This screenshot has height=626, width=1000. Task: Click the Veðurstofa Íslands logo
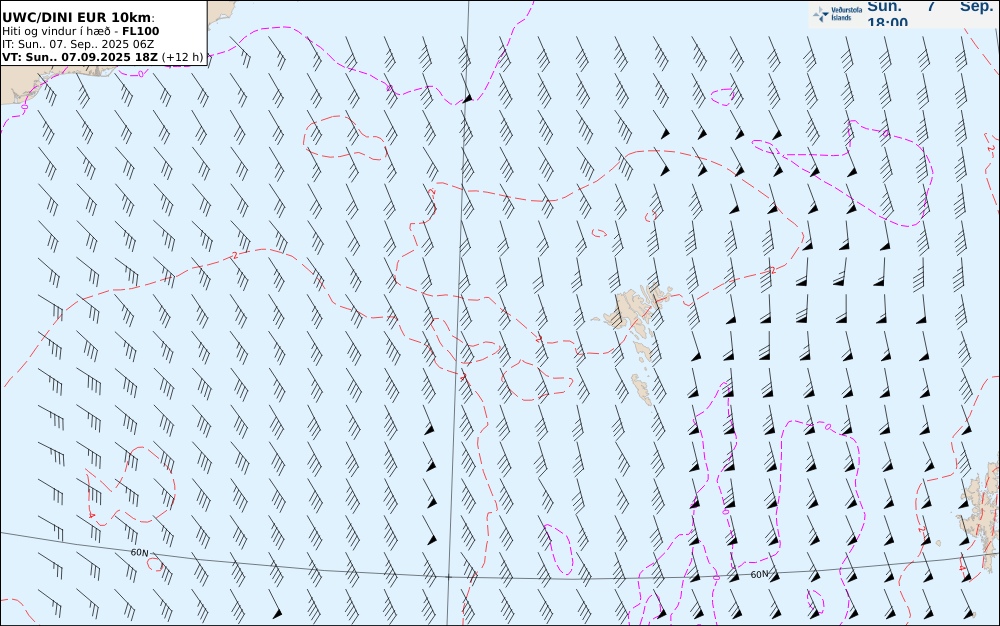[837, 13]
